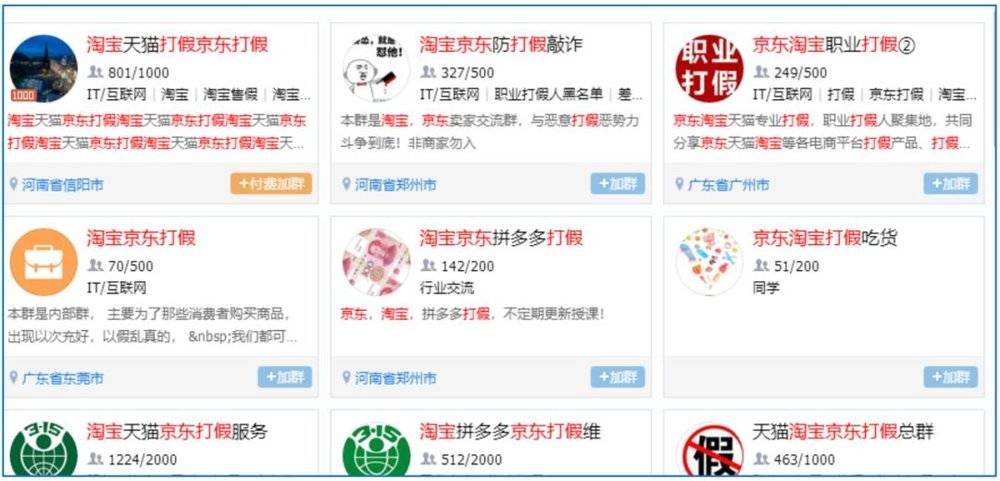Open the 淘宝天猫打假京东打假 group title
The image size is (1000, 481).
pos(177,44)
